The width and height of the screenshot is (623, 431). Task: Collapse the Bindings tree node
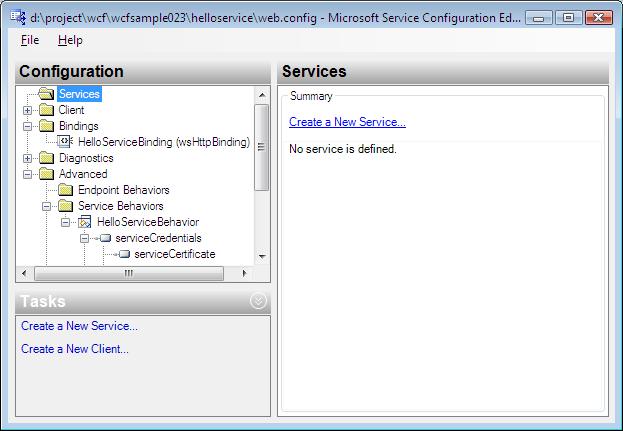(27, 126)
